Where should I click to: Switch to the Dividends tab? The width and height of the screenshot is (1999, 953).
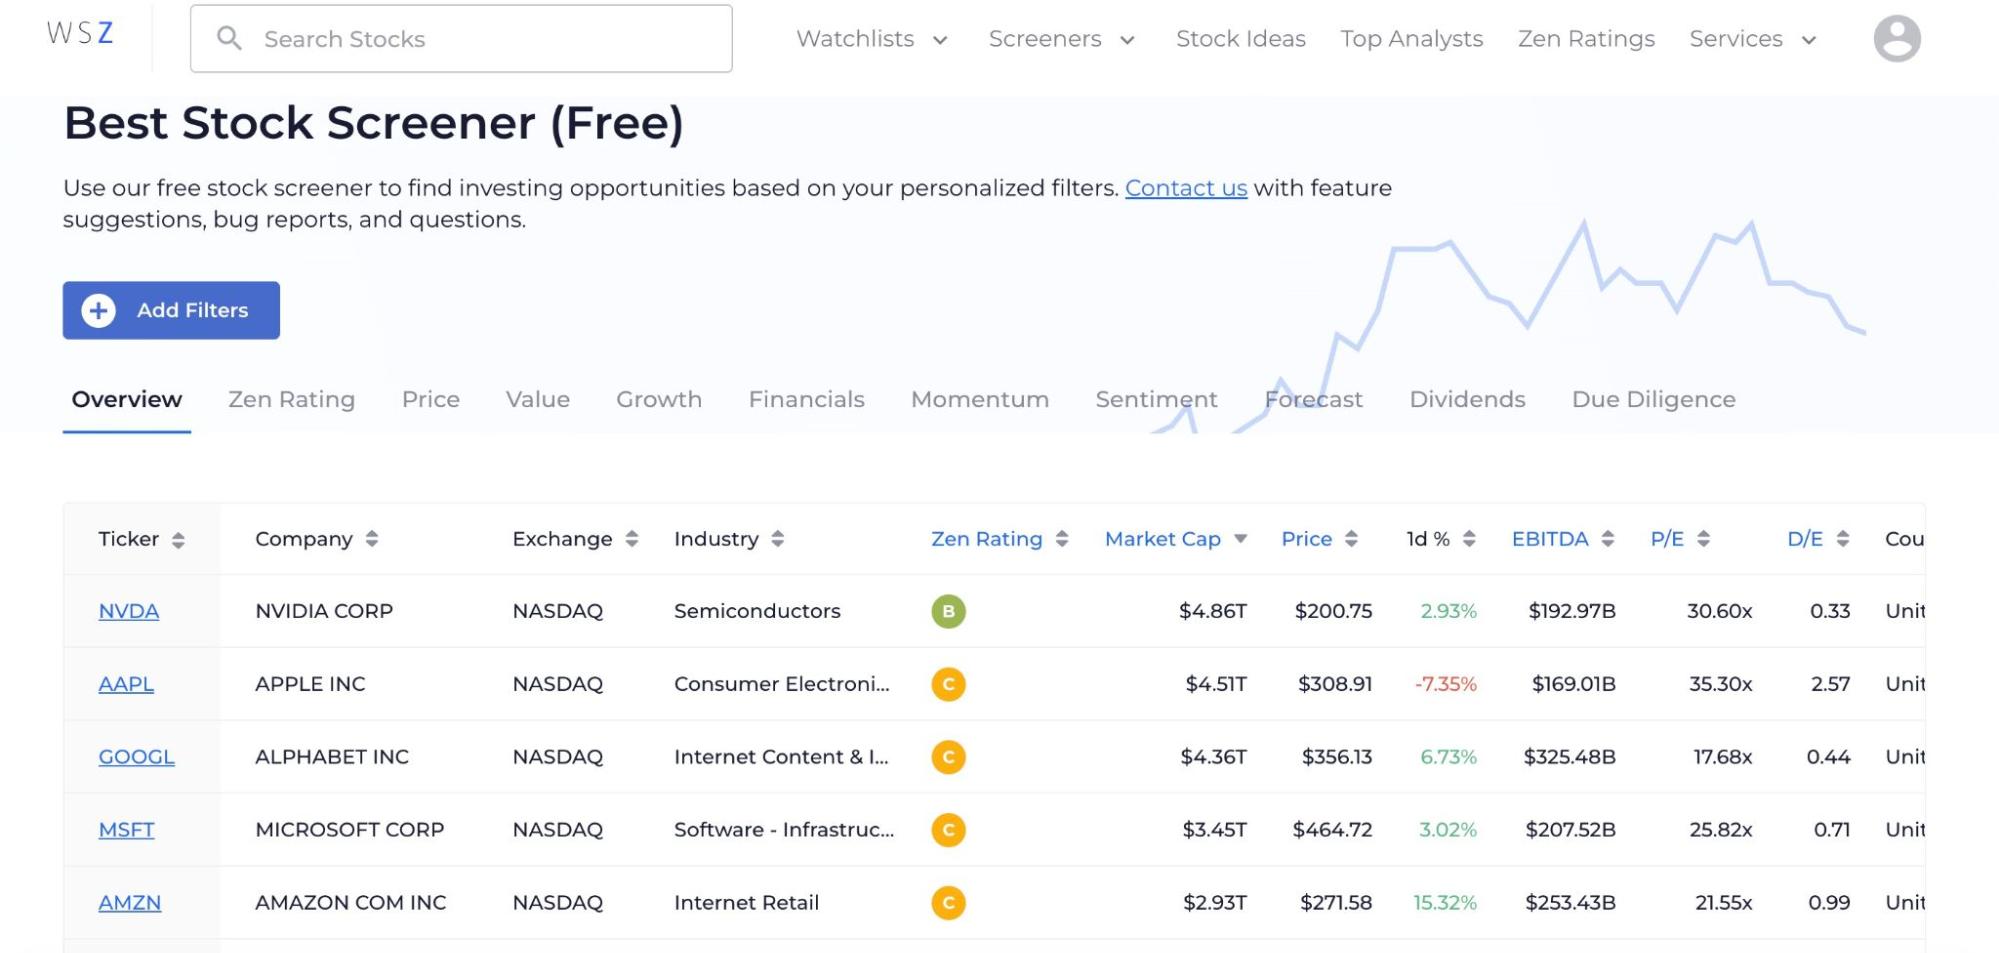(x=1467, y=399)
